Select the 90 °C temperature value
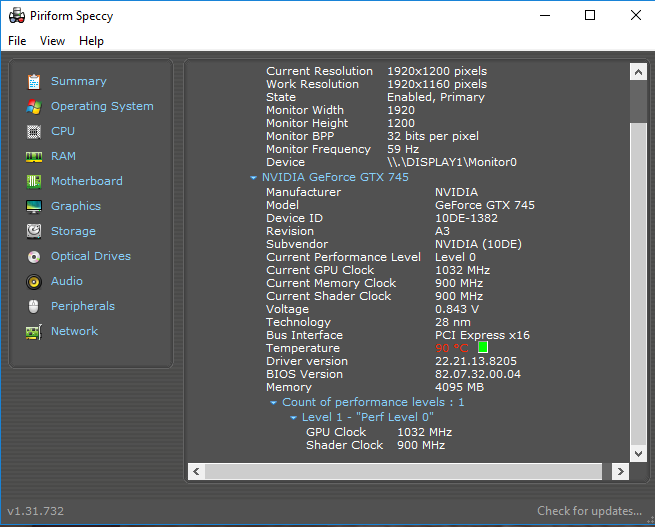 pos(452,348)
